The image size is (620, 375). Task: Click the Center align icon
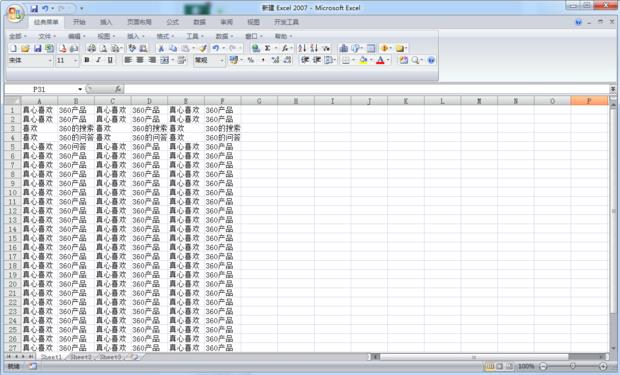pos(140,60)
